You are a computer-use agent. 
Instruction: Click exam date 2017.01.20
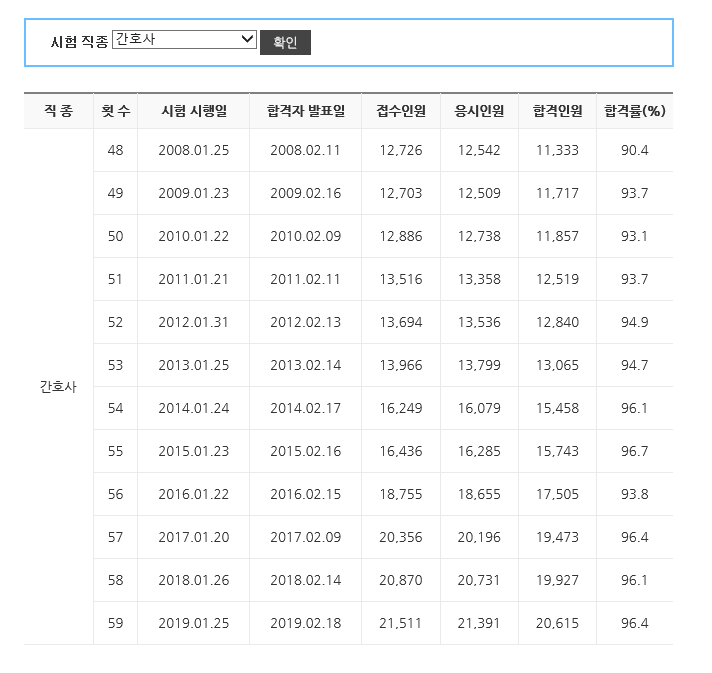click(x=194, y=537)
